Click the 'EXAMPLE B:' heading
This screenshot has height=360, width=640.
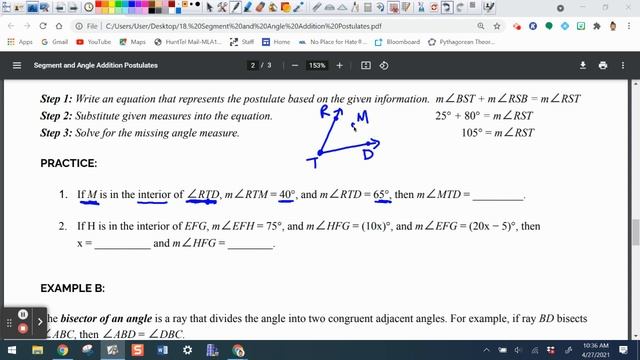(x=72, y=288)
